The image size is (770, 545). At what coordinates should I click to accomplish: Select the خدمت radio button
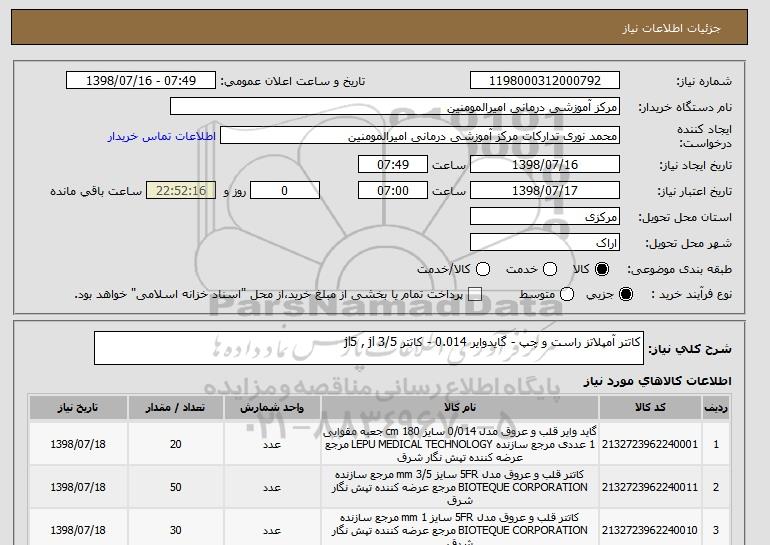tap(550, 269)
